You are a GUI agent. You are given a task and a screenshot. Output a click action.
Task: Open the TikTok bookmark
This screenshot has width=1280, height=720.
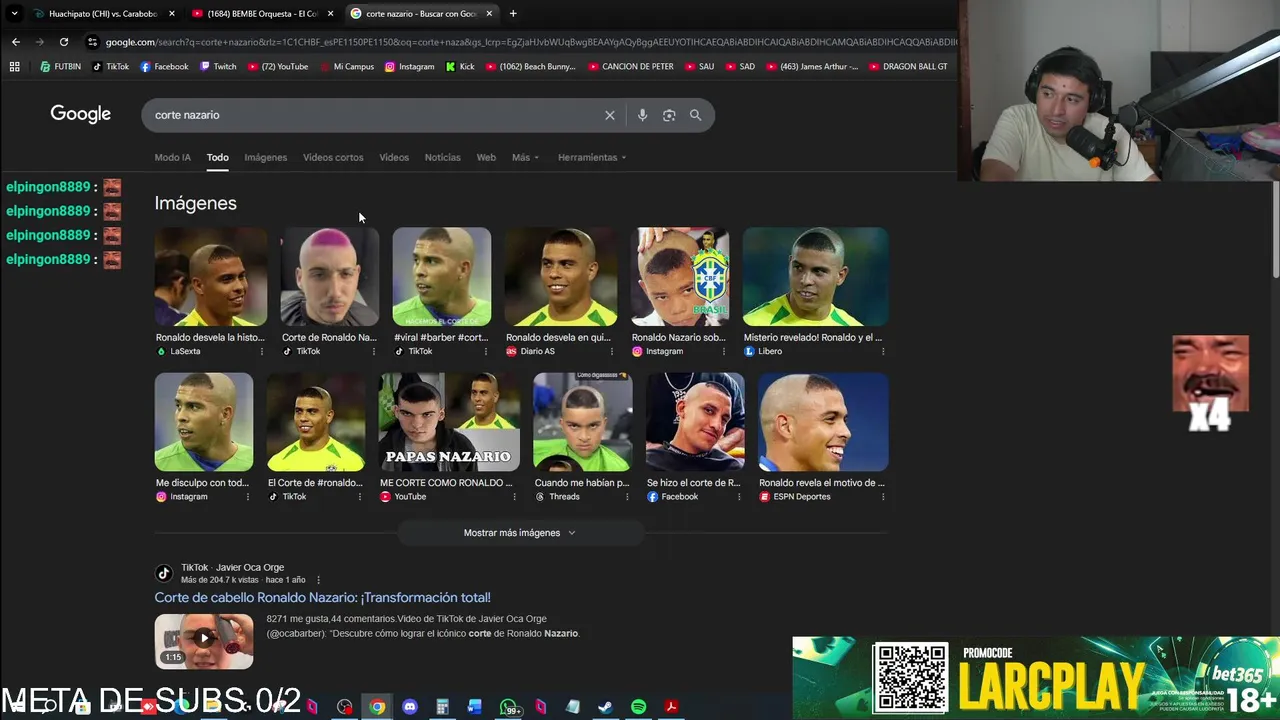(x=111, y=66)
